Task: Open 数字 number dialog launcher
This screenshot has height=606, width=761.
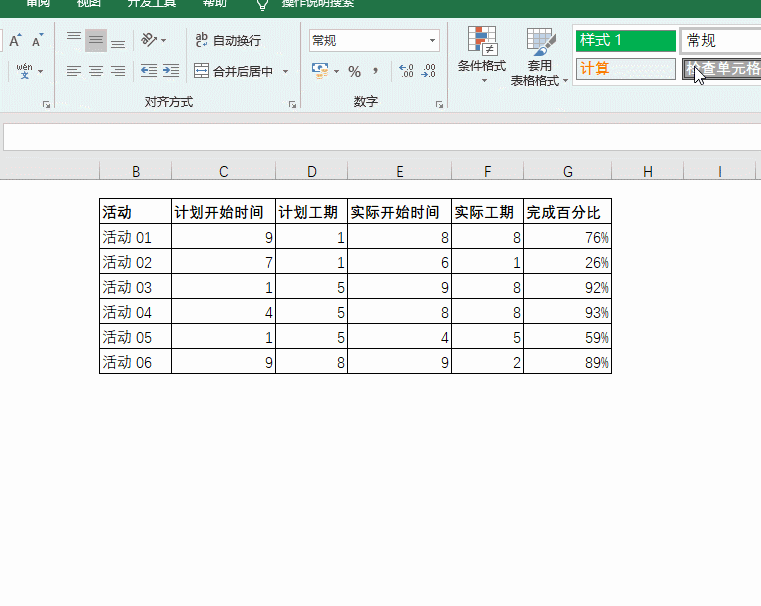Action: click(439, 104)
